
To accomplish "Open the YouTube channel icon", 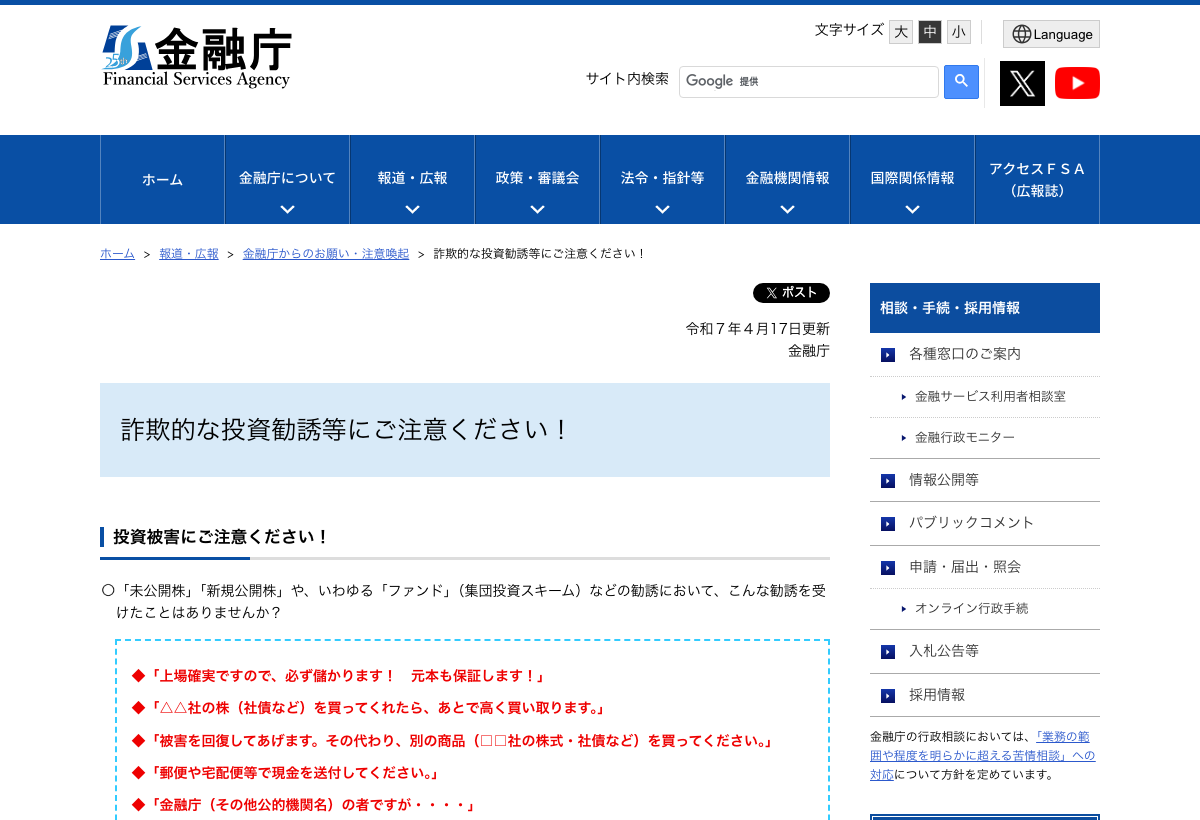I will [1077, 83].
